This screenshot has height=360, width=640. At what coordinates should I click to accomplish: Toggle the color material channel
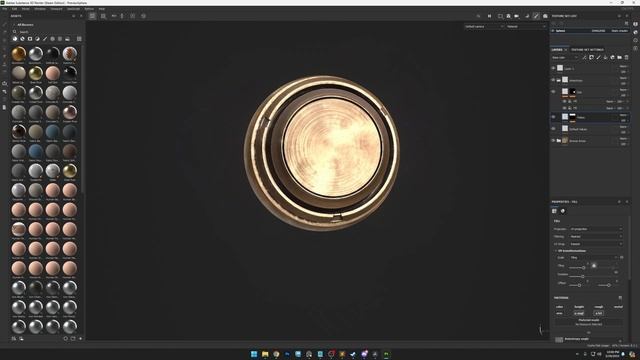tap(560, 307)
